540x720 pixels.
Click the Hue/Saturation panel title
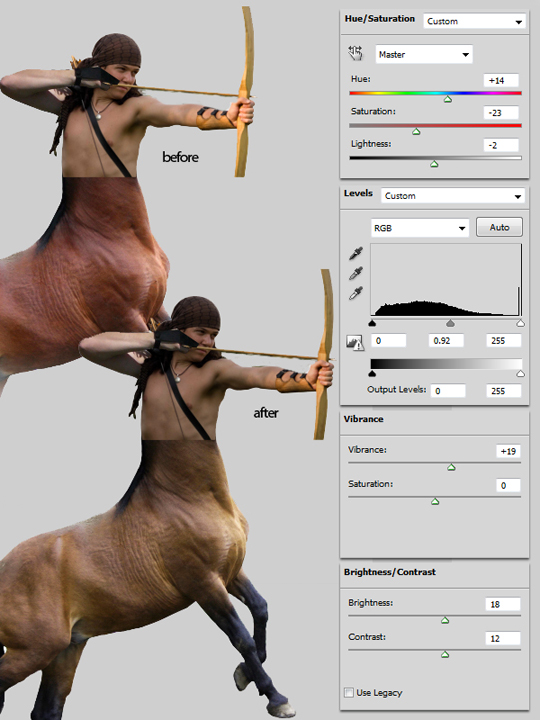(380, 19)
